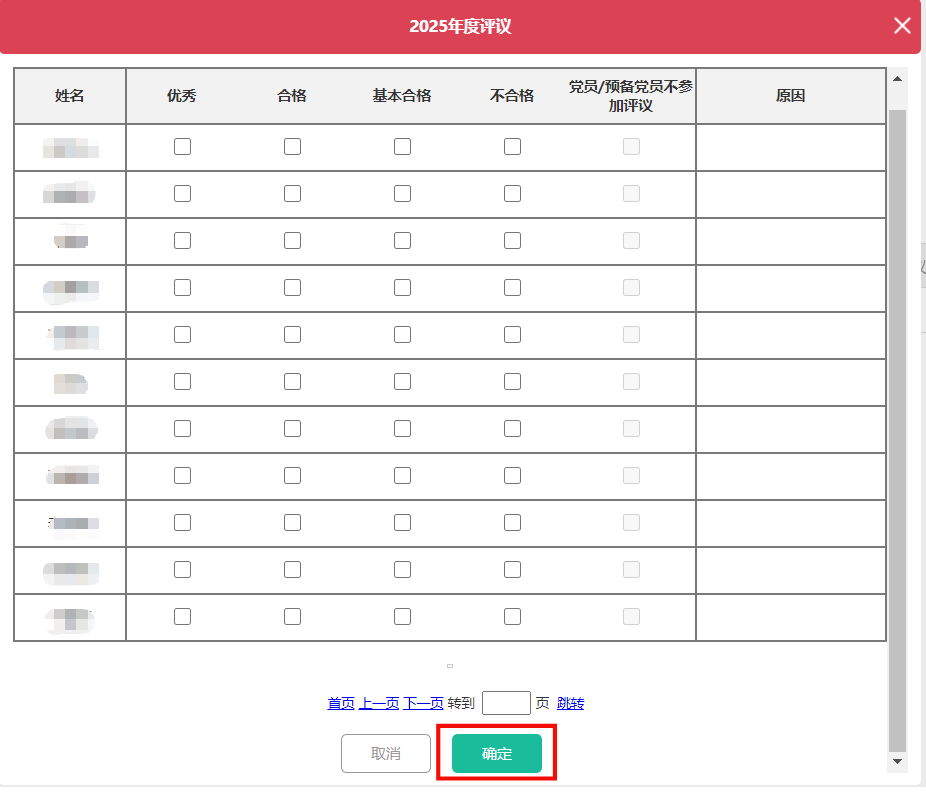
Task: Go to 下一页 next page link
Action: [x=423, y=703]
